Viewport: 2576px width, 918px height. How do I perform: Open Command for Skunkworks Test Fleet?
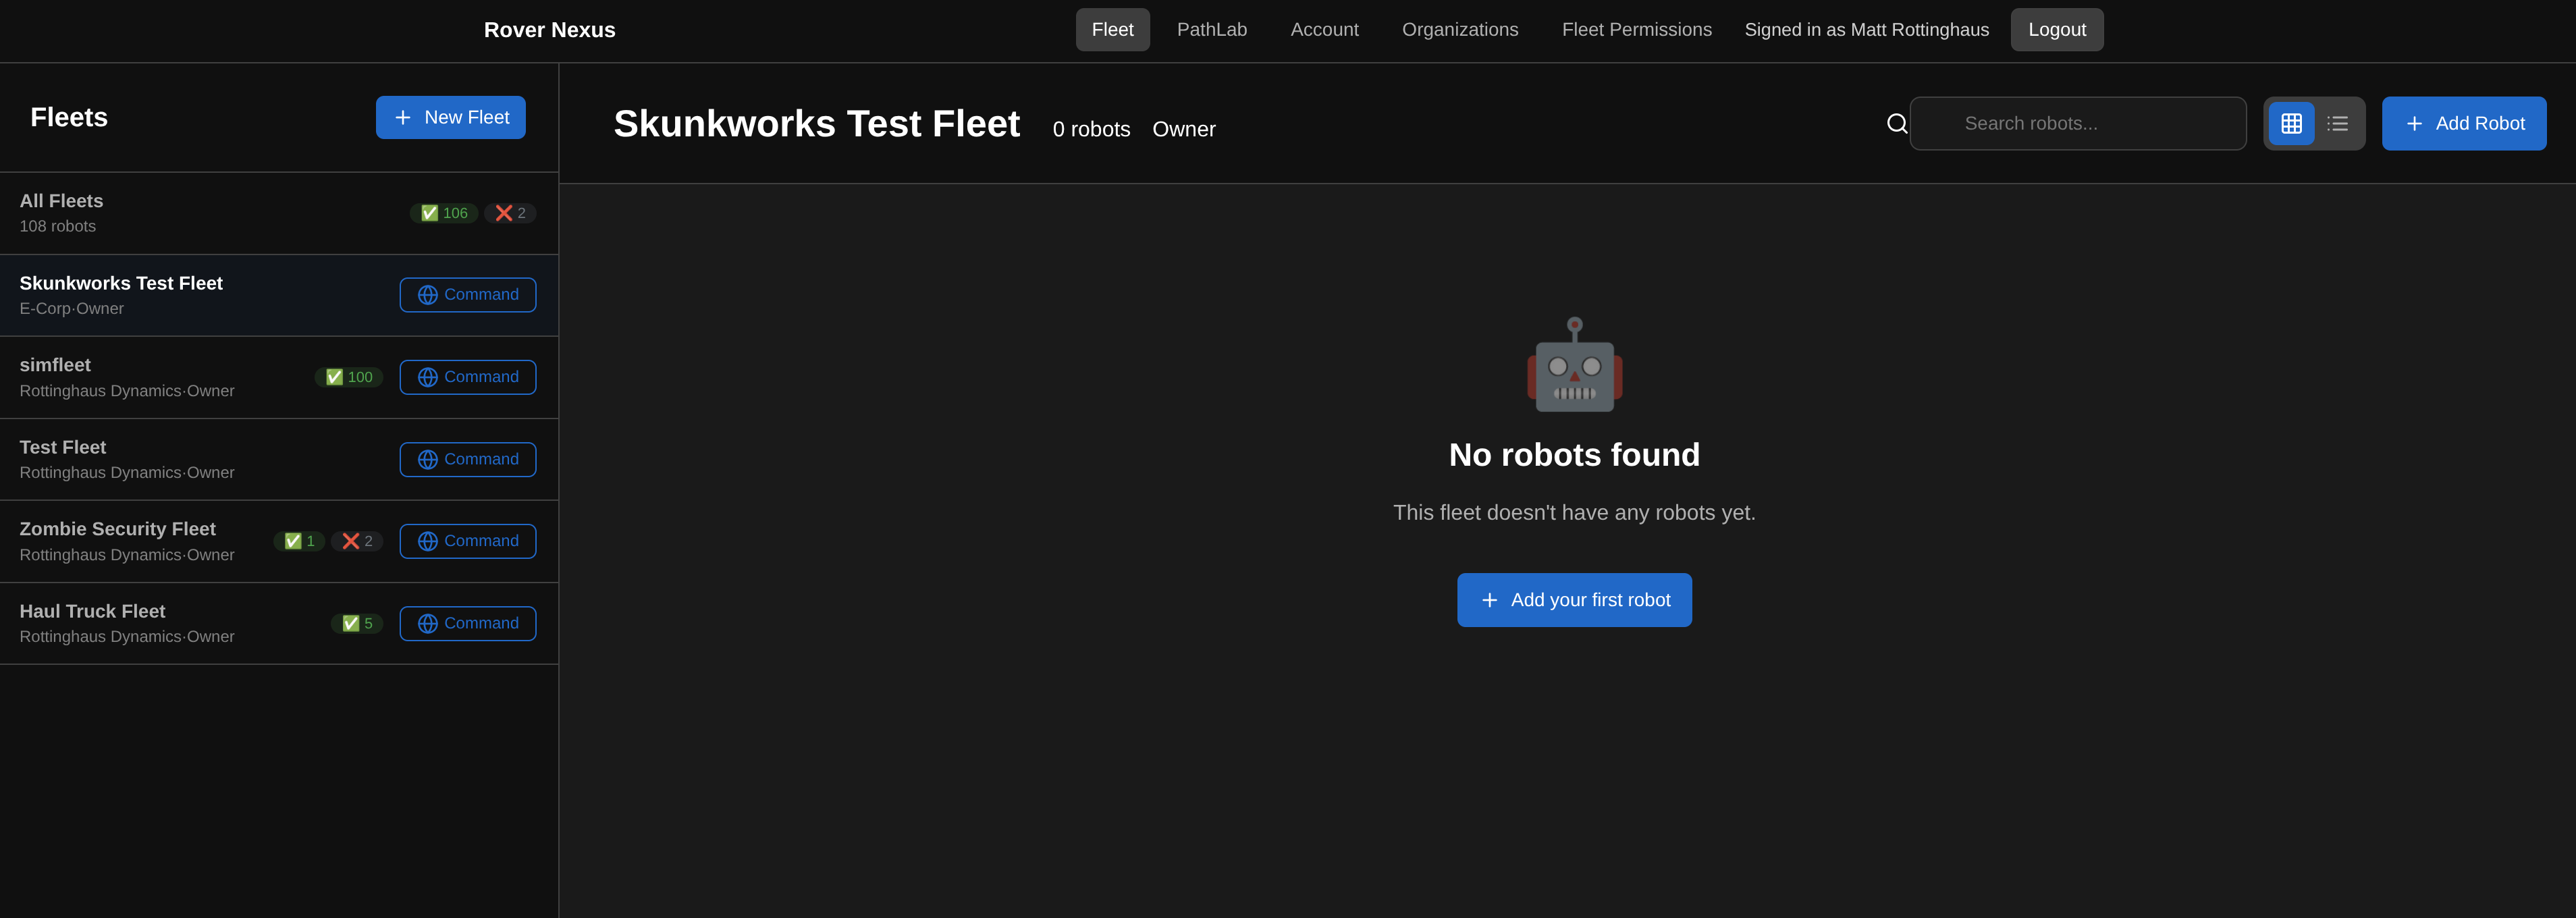467,295
